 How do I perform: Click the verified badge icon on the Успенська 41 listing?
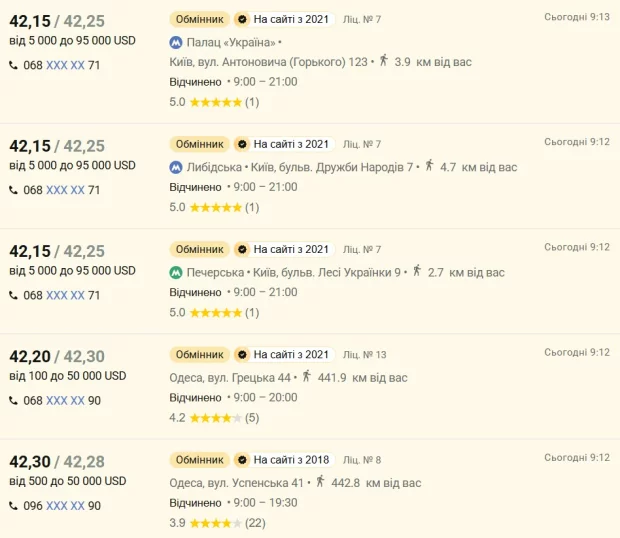point(241,460)
